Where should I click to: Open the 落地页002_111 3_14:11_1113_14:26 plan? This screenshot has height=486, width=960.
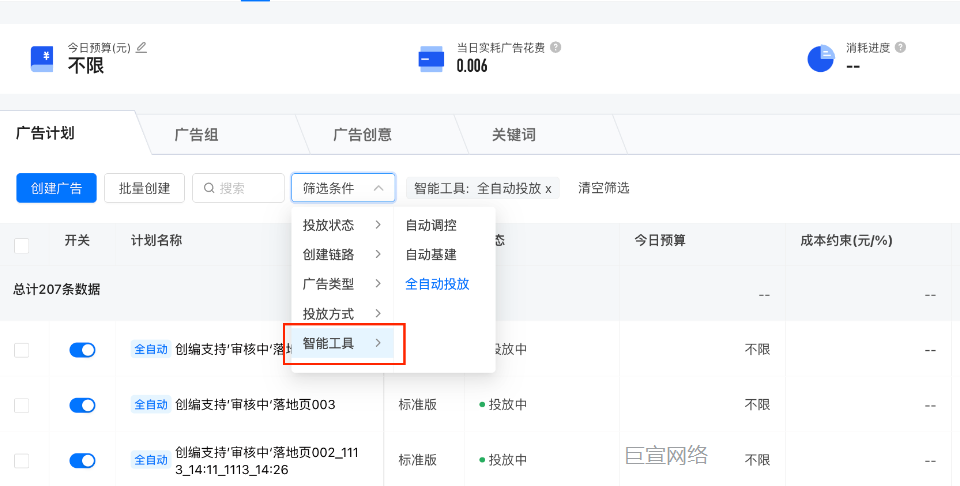pyautogui.click(x=266, y=461)
